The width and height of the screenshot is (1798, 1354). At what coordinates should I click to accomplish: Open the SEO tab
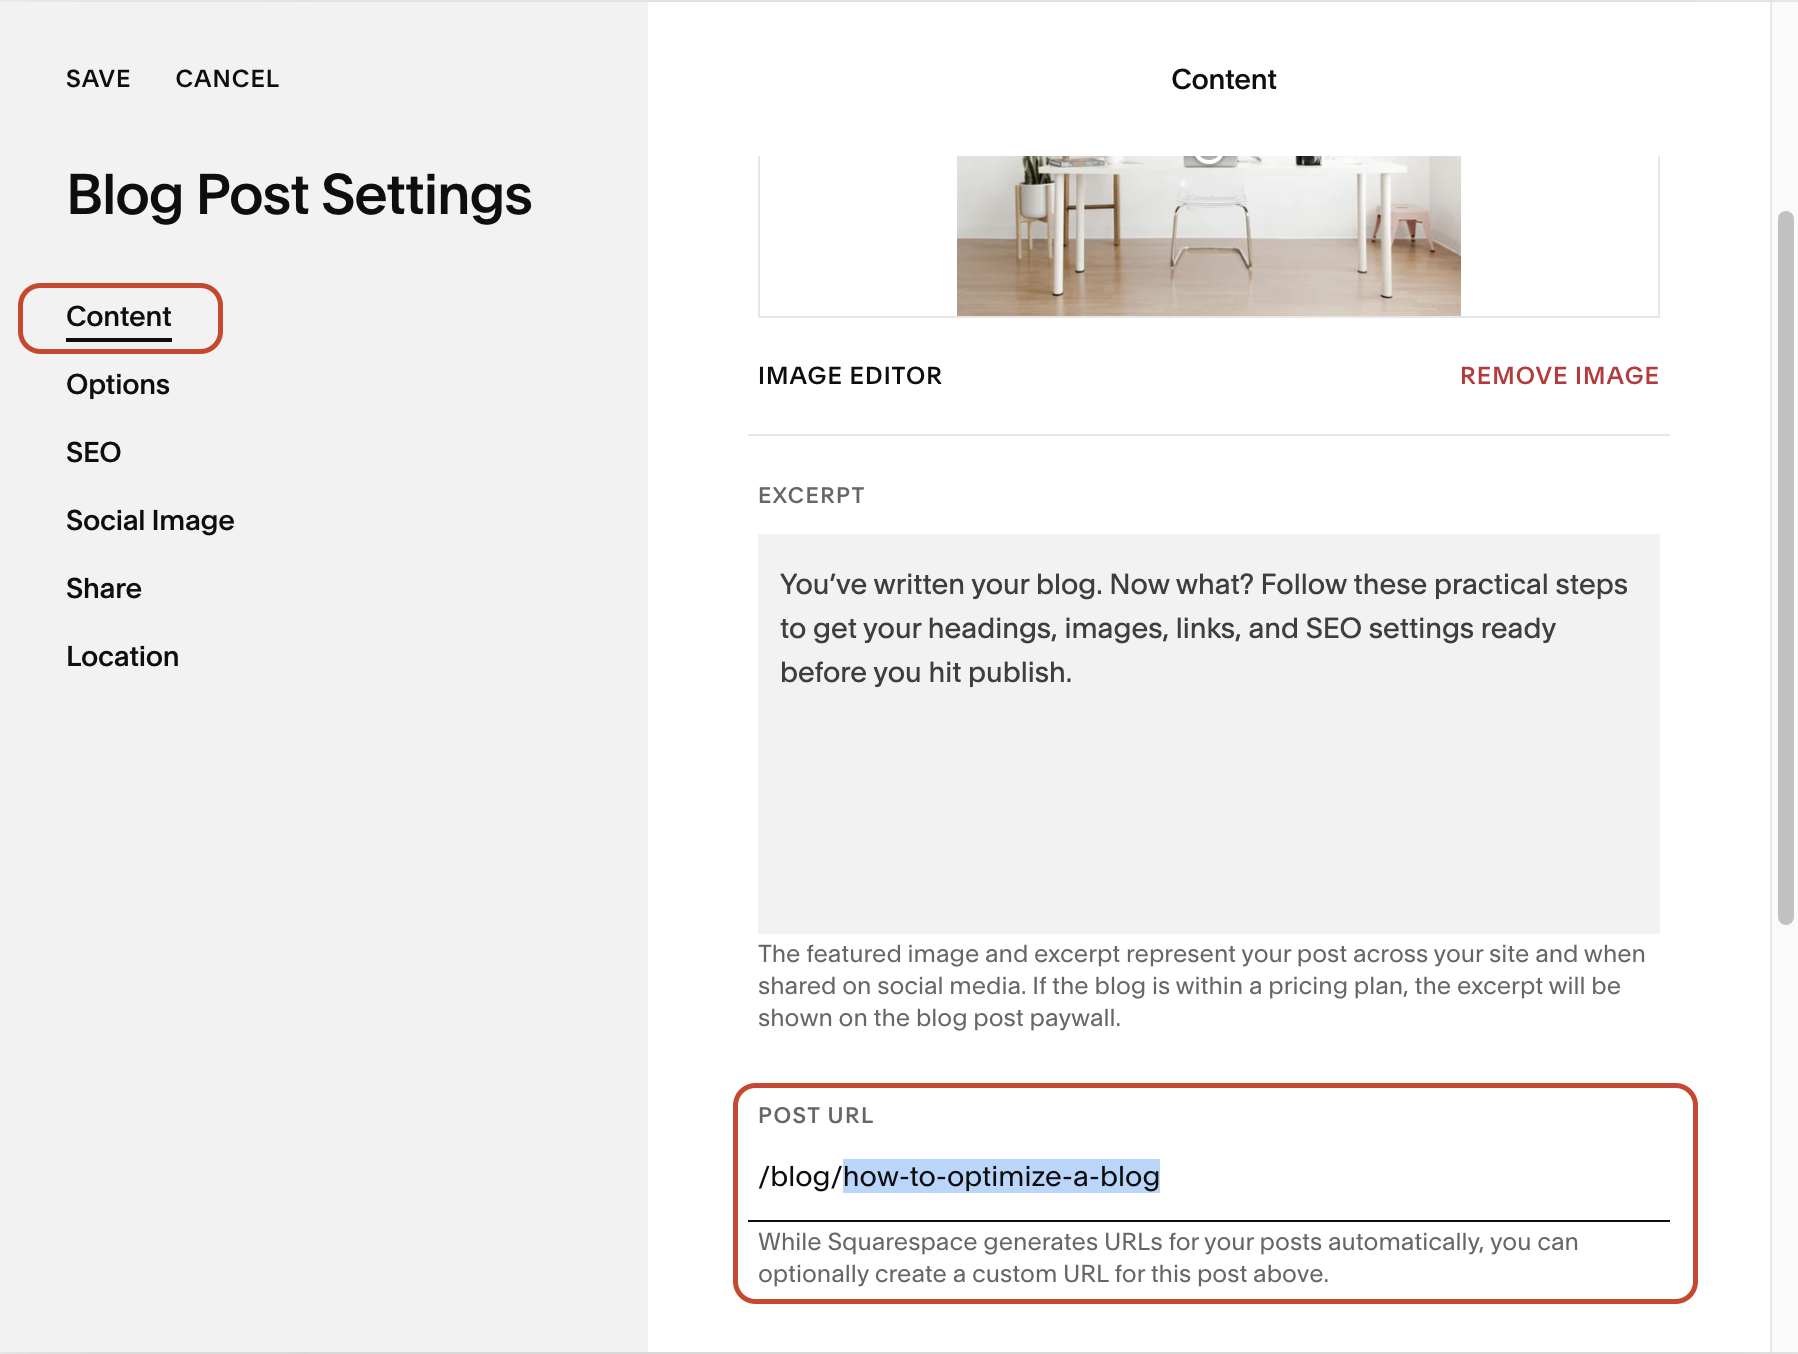pyautogui.click(x=93, y=453)
